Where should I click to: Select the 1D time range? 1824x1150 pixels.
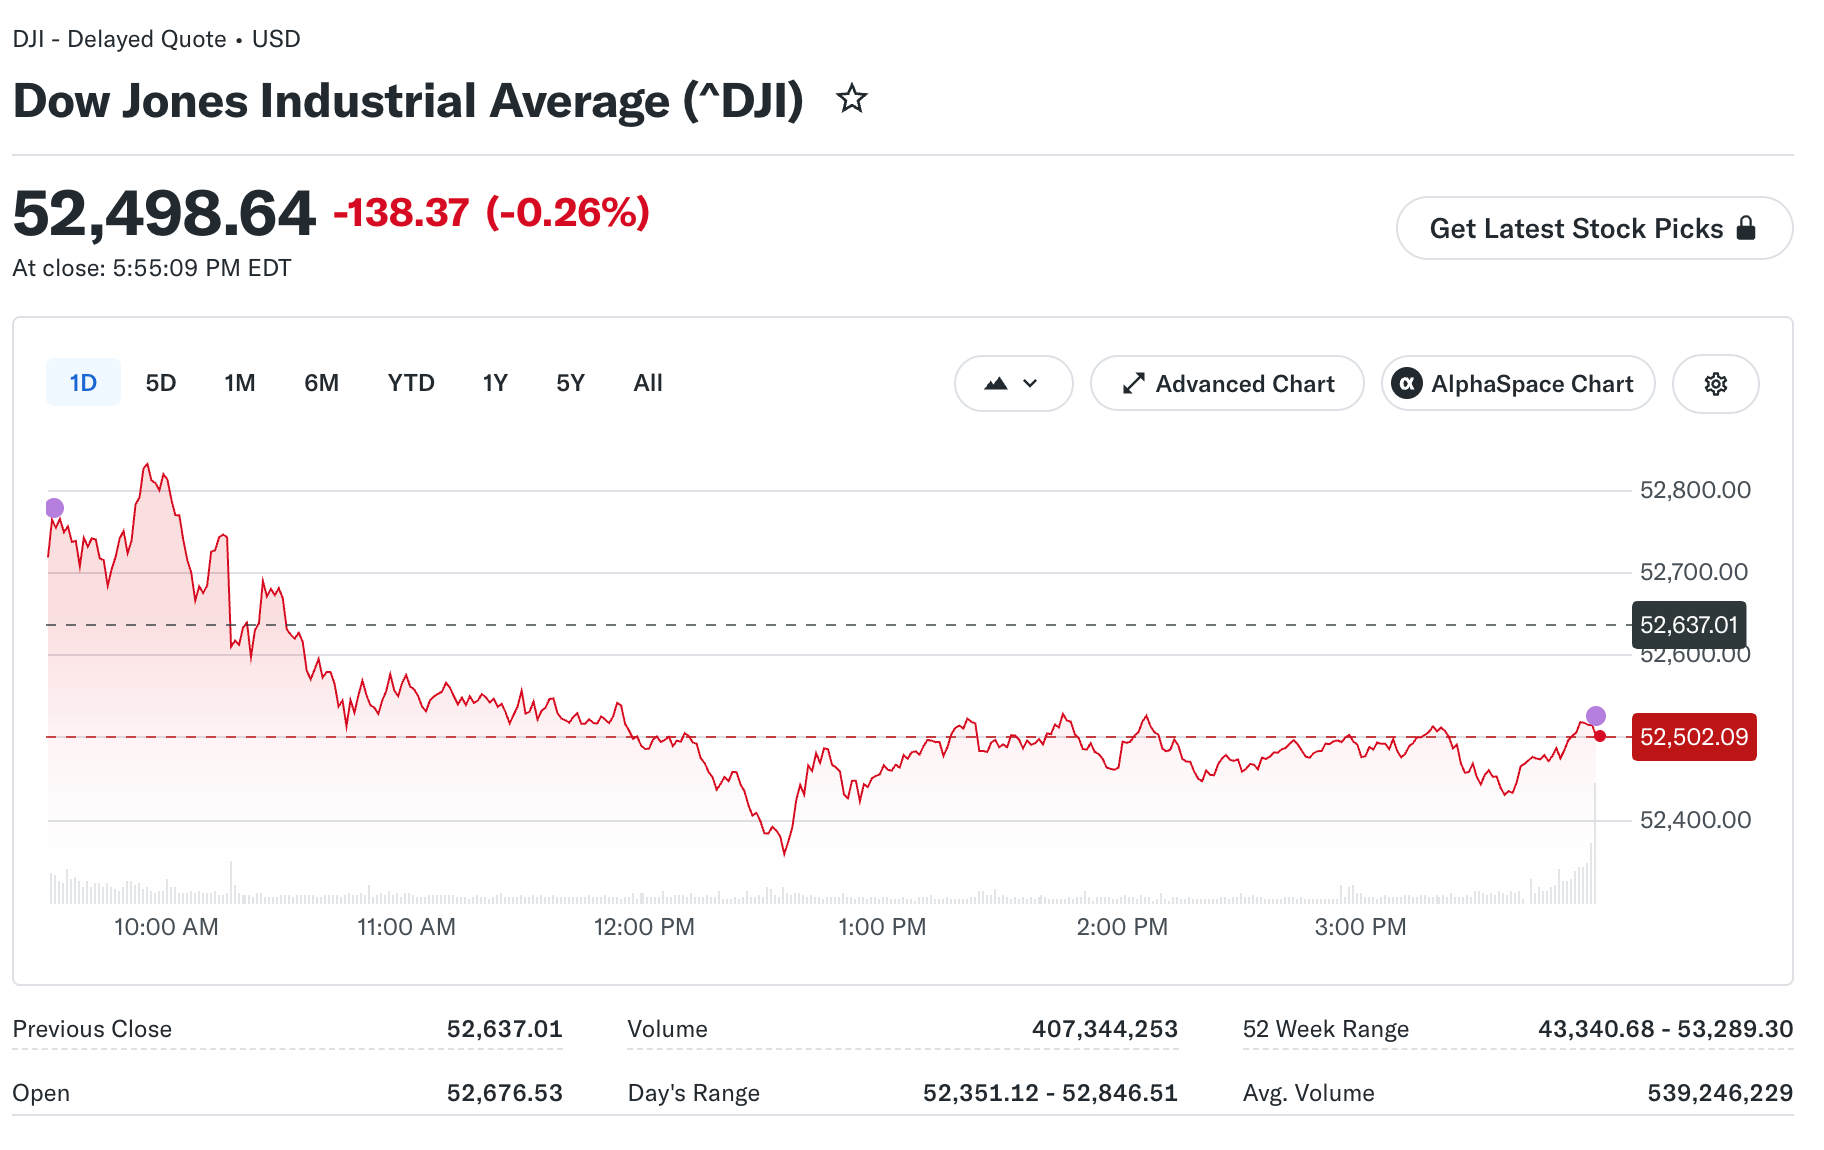(83, 383)
